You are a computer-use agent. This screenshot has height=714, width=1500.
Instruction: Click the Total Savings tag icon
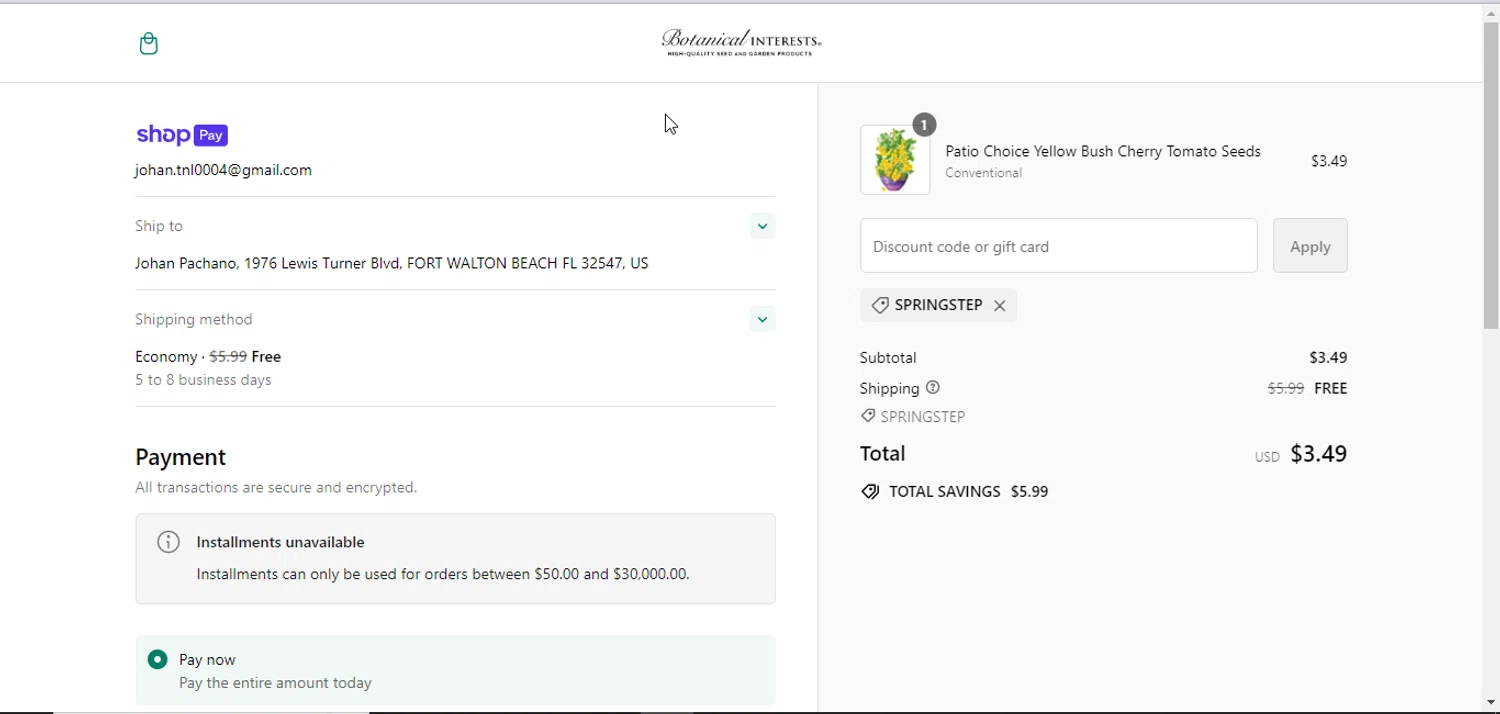pyautogui.click(x=870, y=492)
